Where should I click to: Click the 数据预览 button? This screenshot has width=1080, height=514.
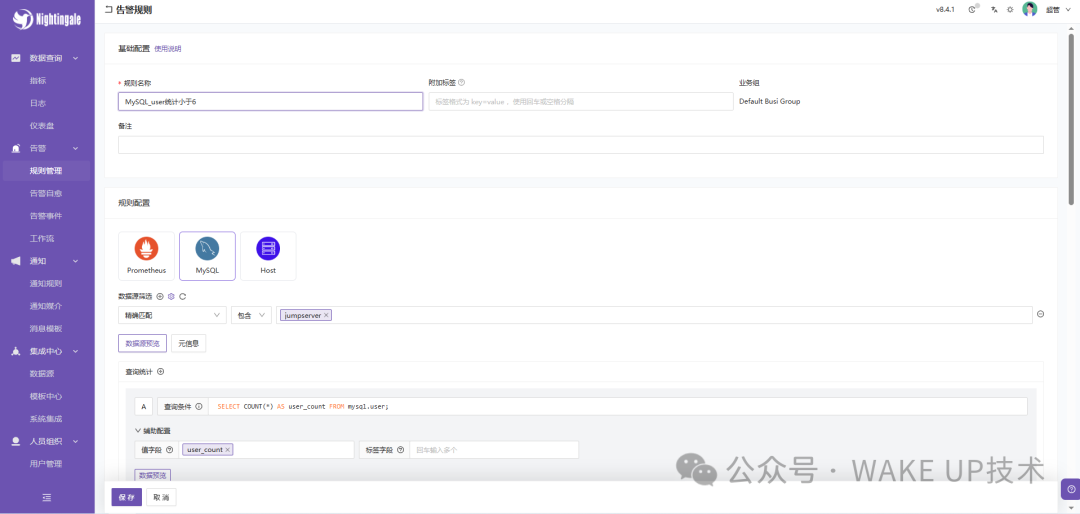[153, 475]
